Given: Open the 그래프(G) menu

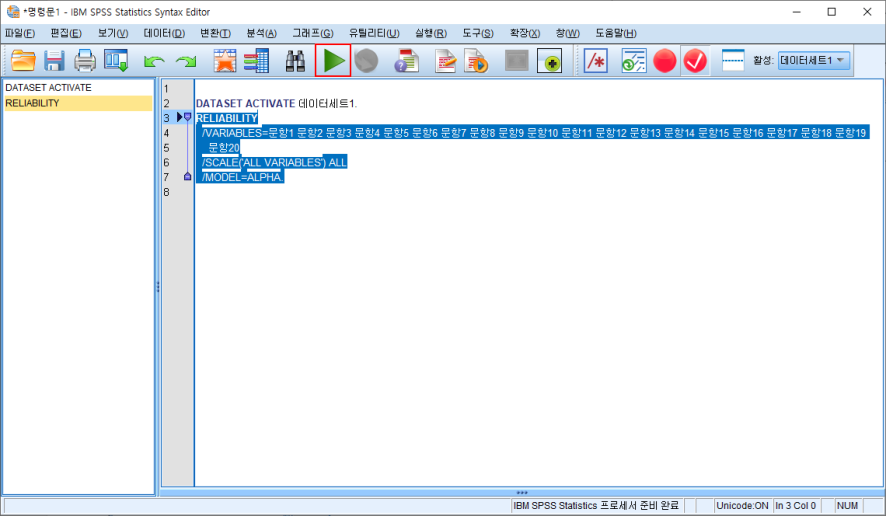Looking at the screenshot, I should click(x=313, y=33).
